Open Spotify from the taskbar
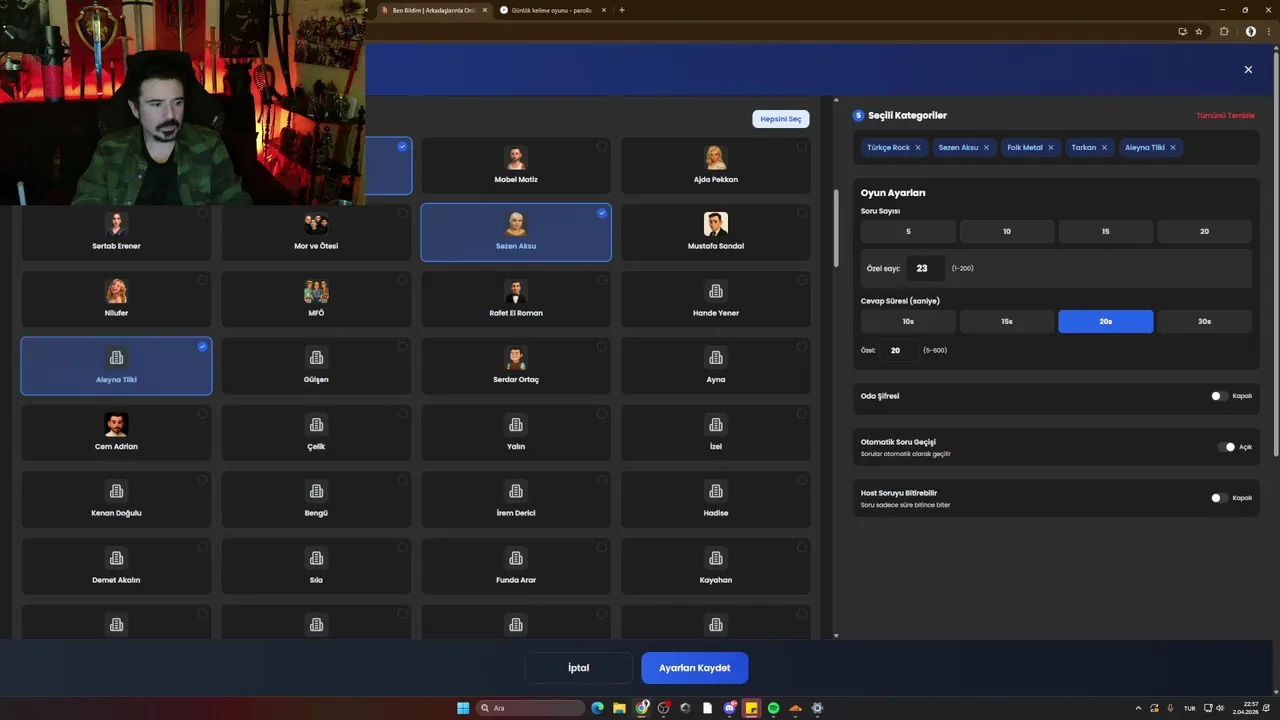Viewport: 1280px width, 720px height. tap(773, 708)
